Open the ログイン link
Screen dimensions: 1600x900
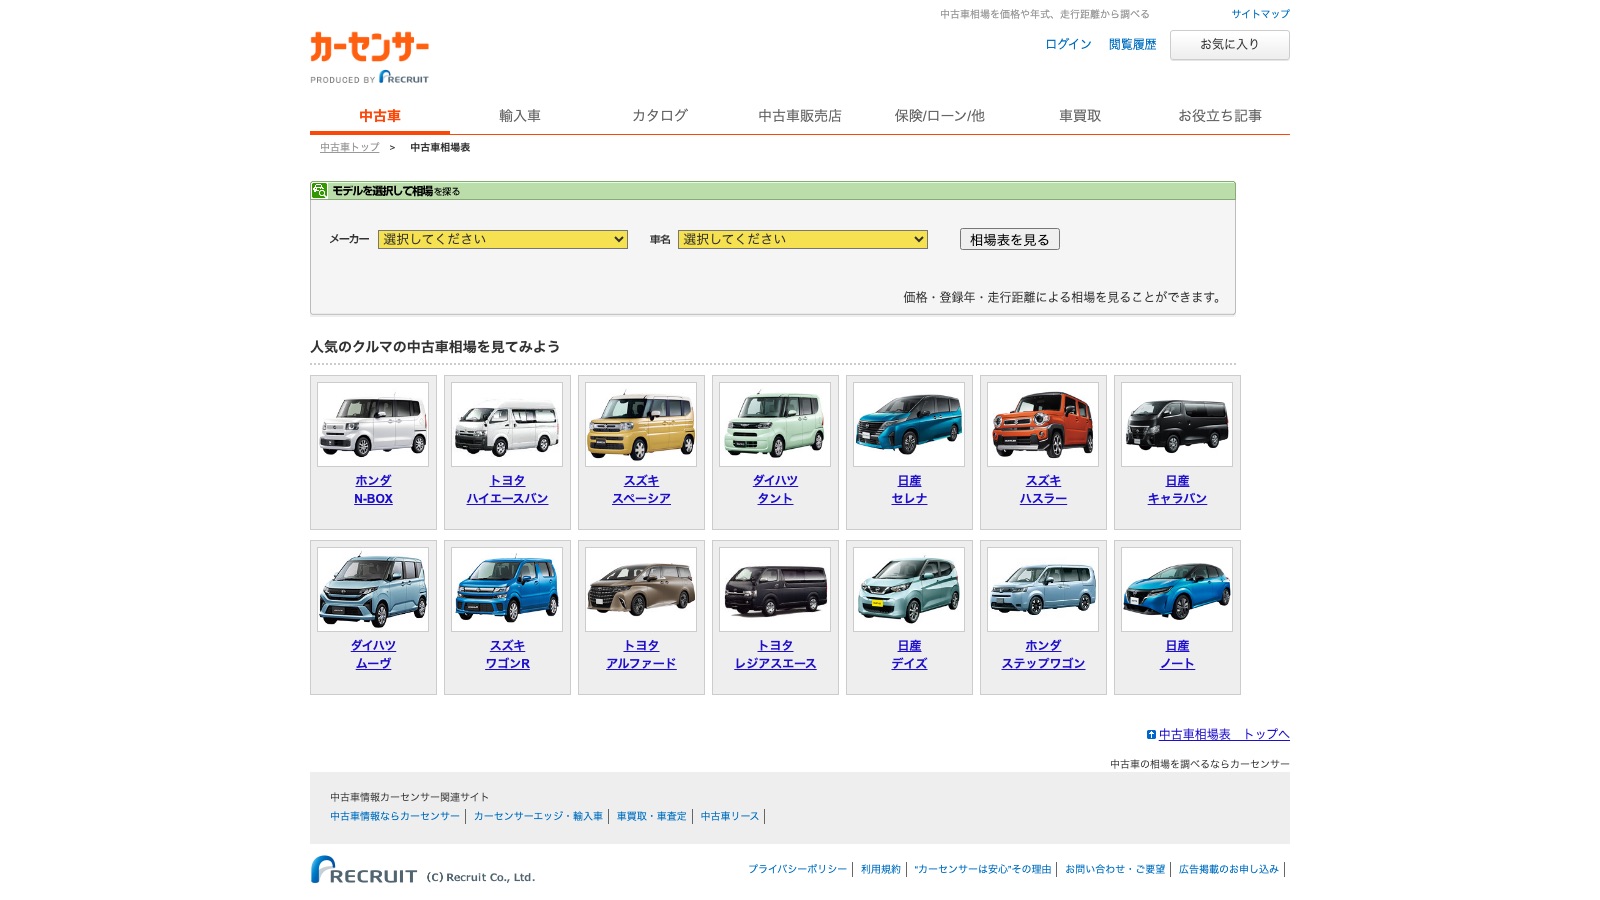1068,45
